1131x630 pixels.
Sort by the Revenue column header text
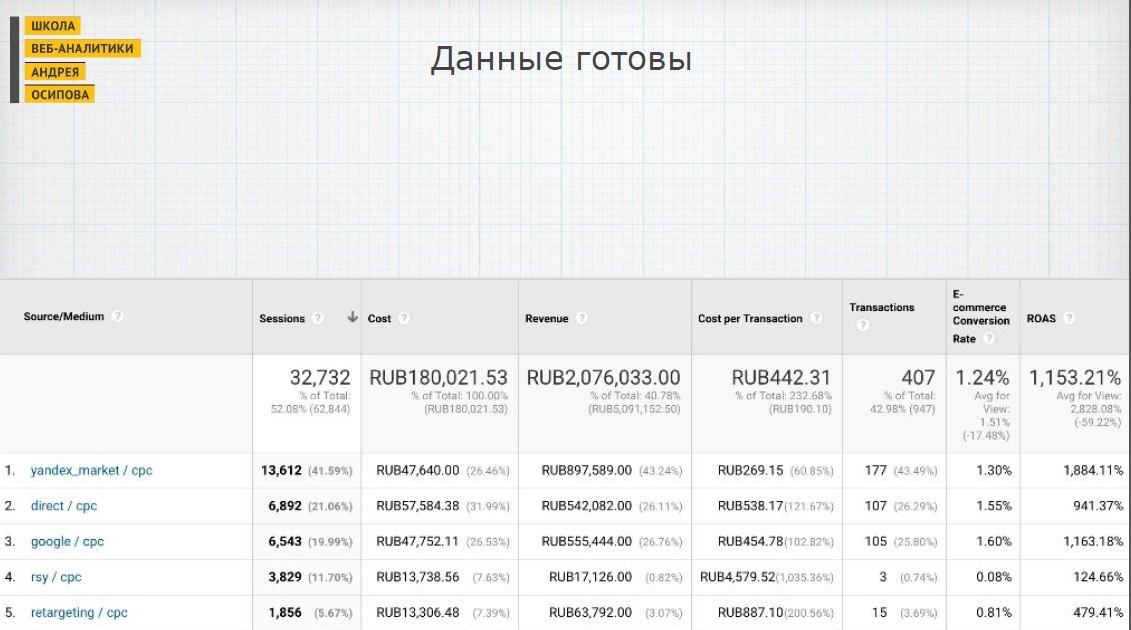(x=546, y=319)
